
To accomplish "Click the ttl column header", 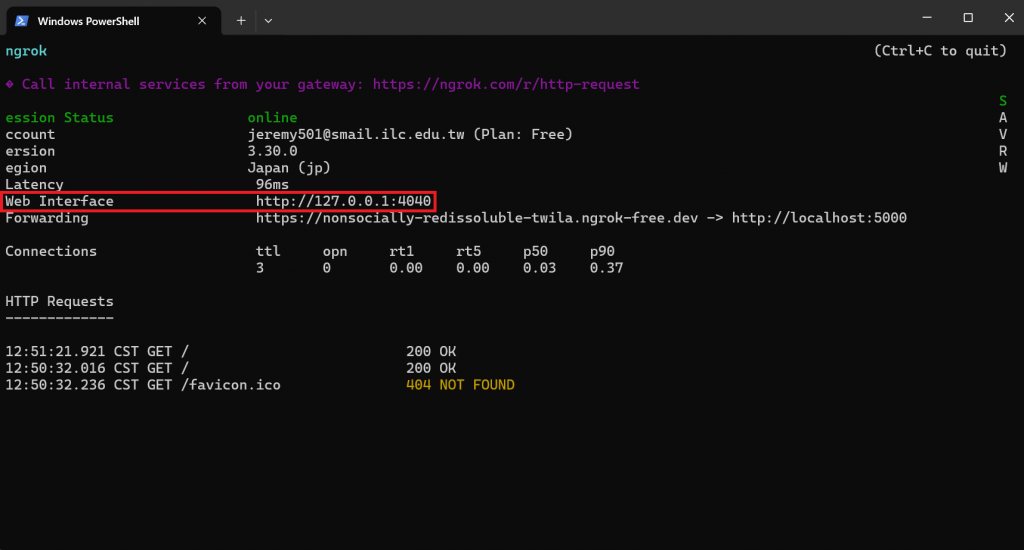I will [268, 251].
